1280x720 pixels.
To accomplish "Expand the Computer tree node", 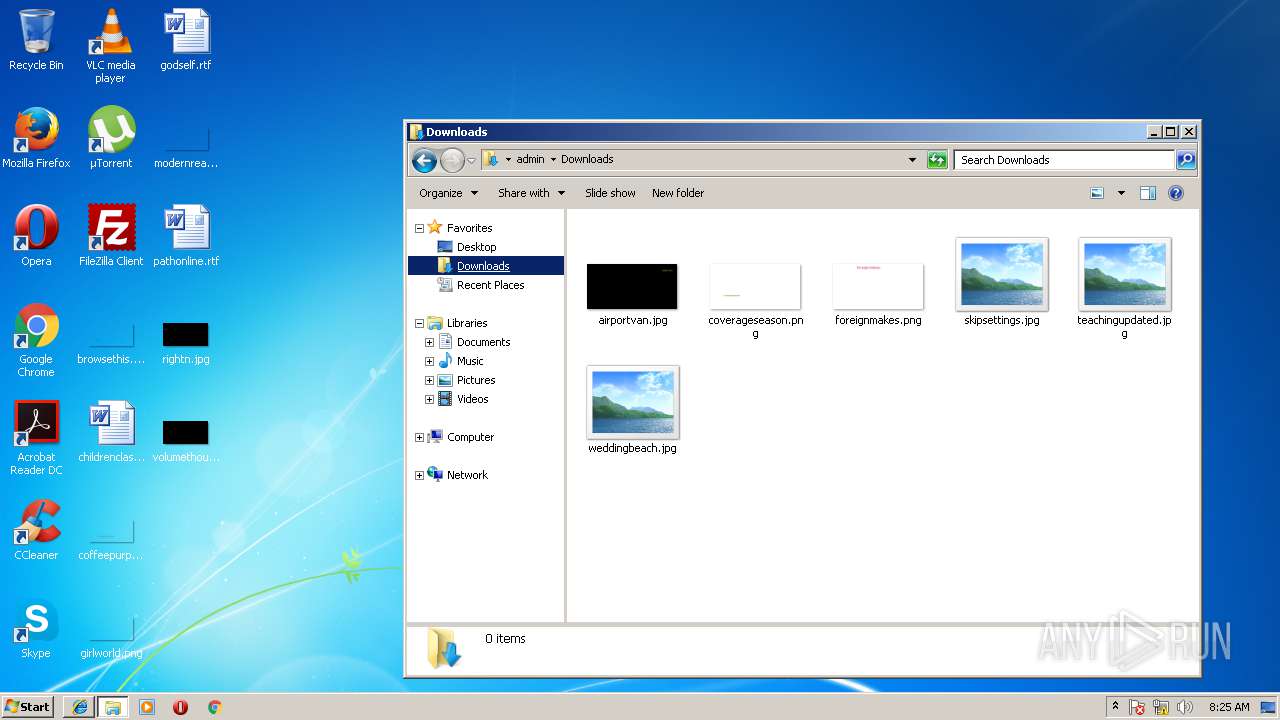I will click(419, 437).
